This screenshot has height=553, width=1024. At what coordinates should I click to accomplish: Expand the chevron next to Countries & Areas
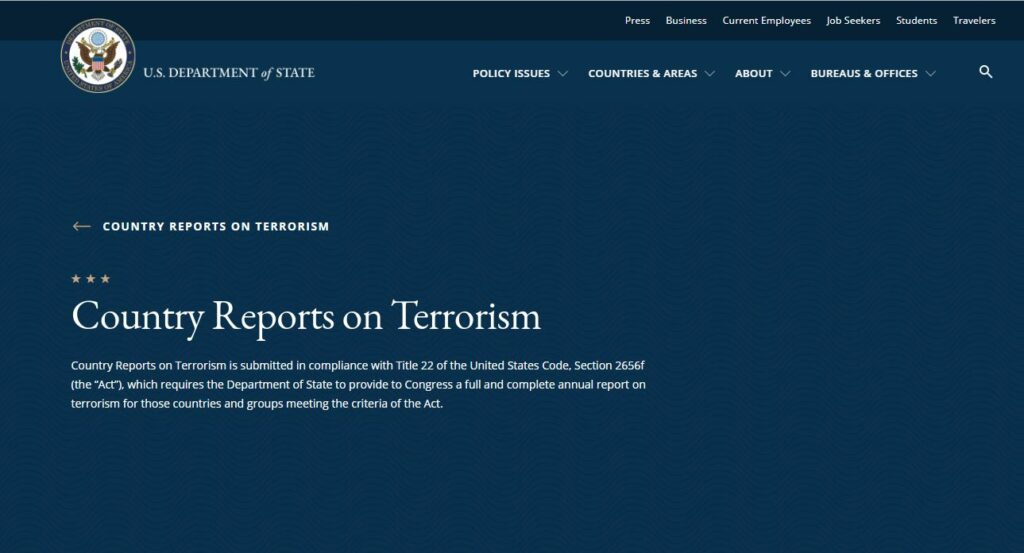[x=710, y=73]
